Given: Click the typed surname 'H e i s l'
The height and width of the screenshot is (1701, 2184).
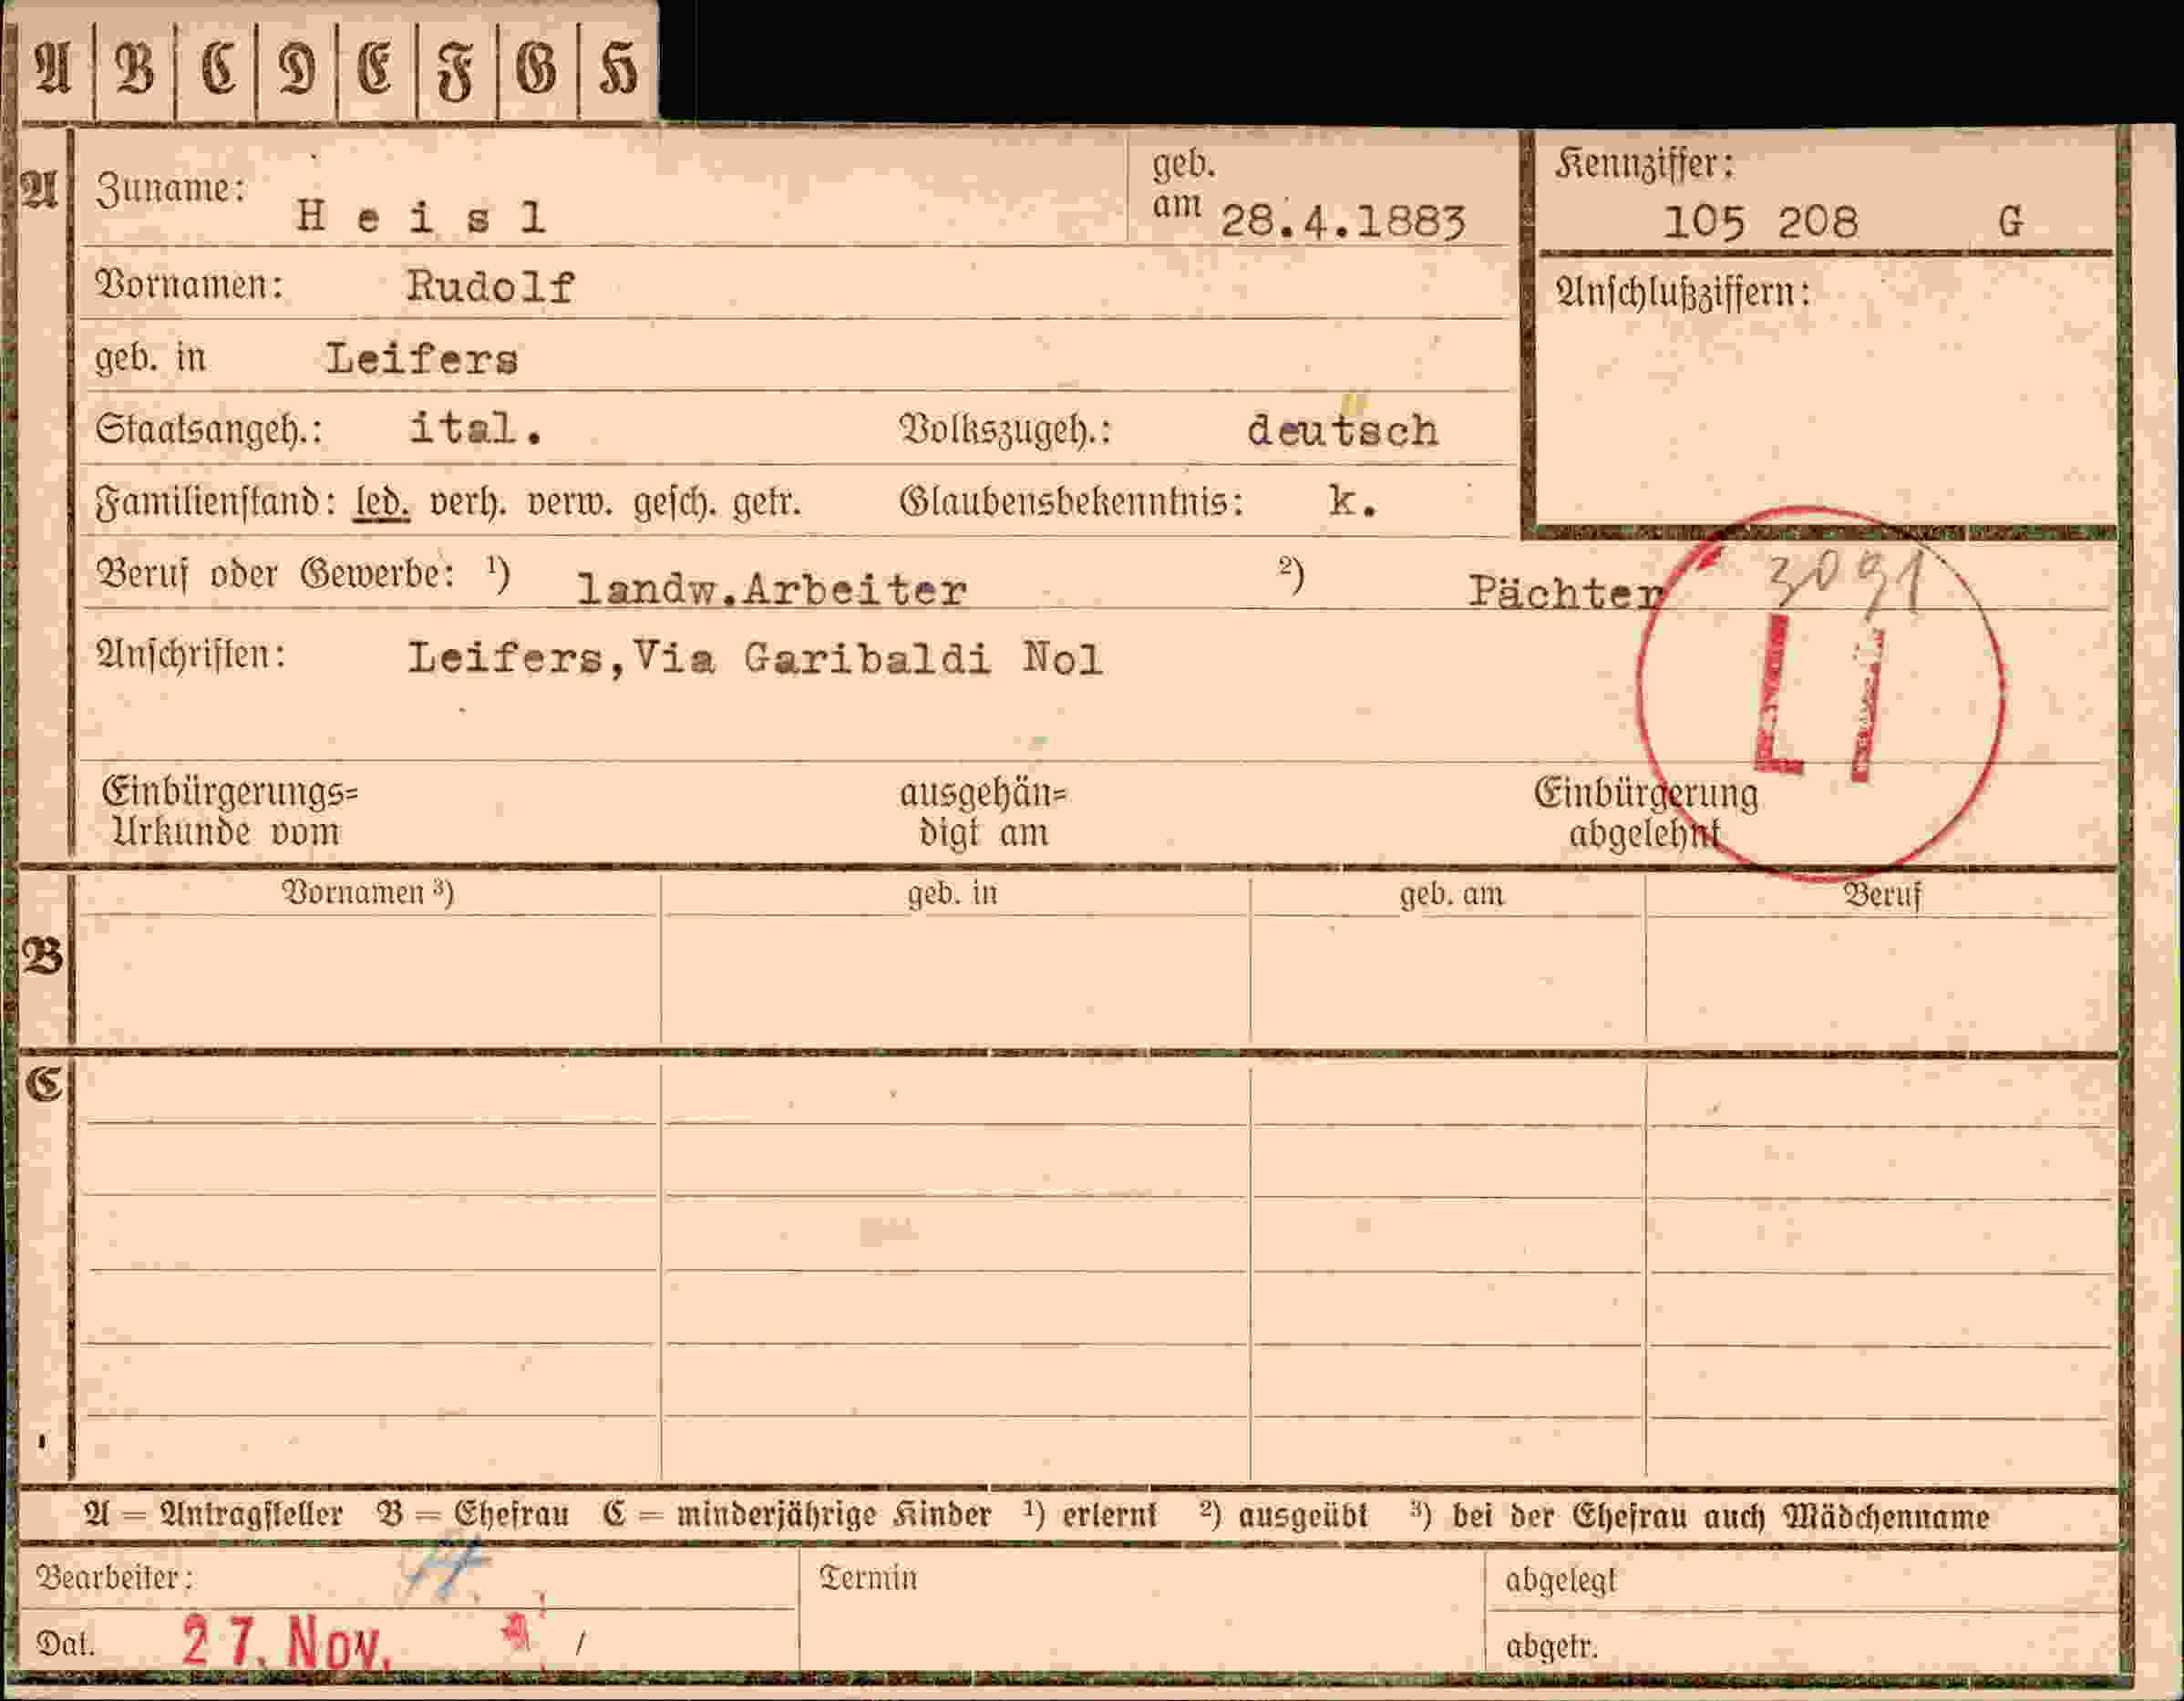Looking at the screenshot, I should (421, 216).
